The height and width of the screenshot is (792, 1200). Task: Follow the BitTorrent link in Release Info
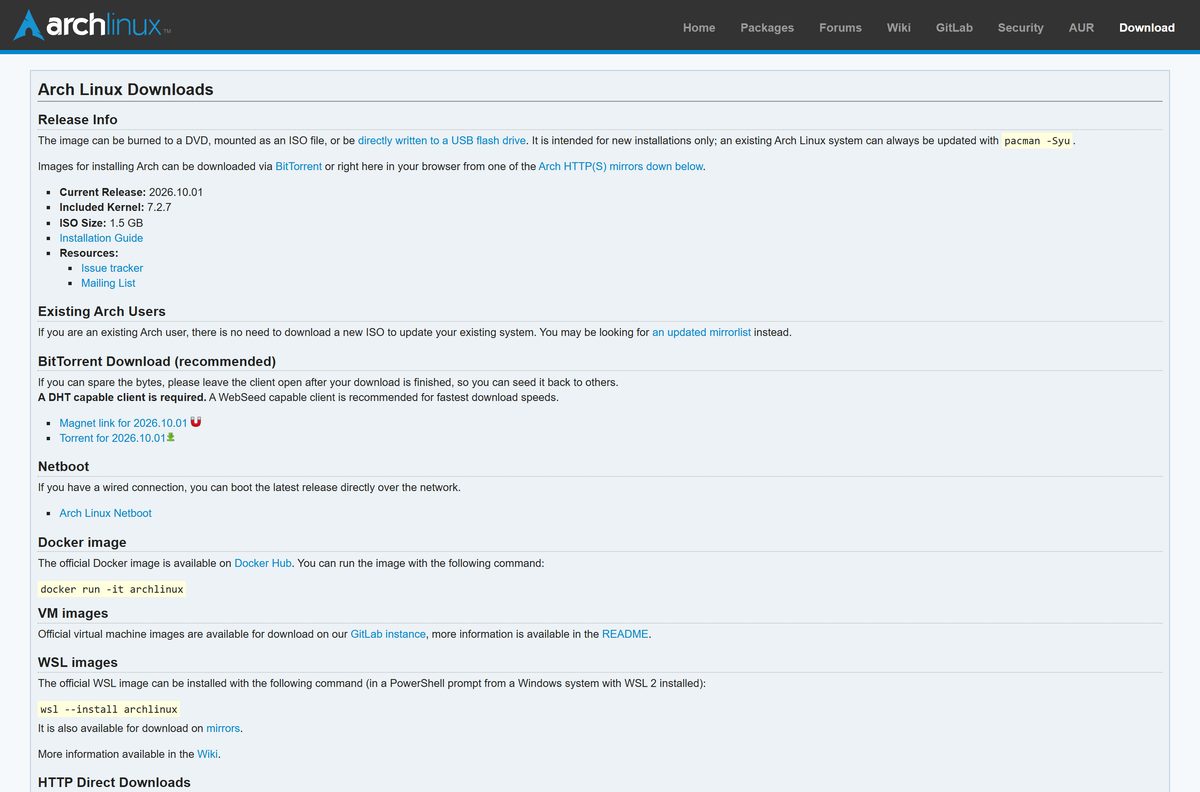coord(298,167)
